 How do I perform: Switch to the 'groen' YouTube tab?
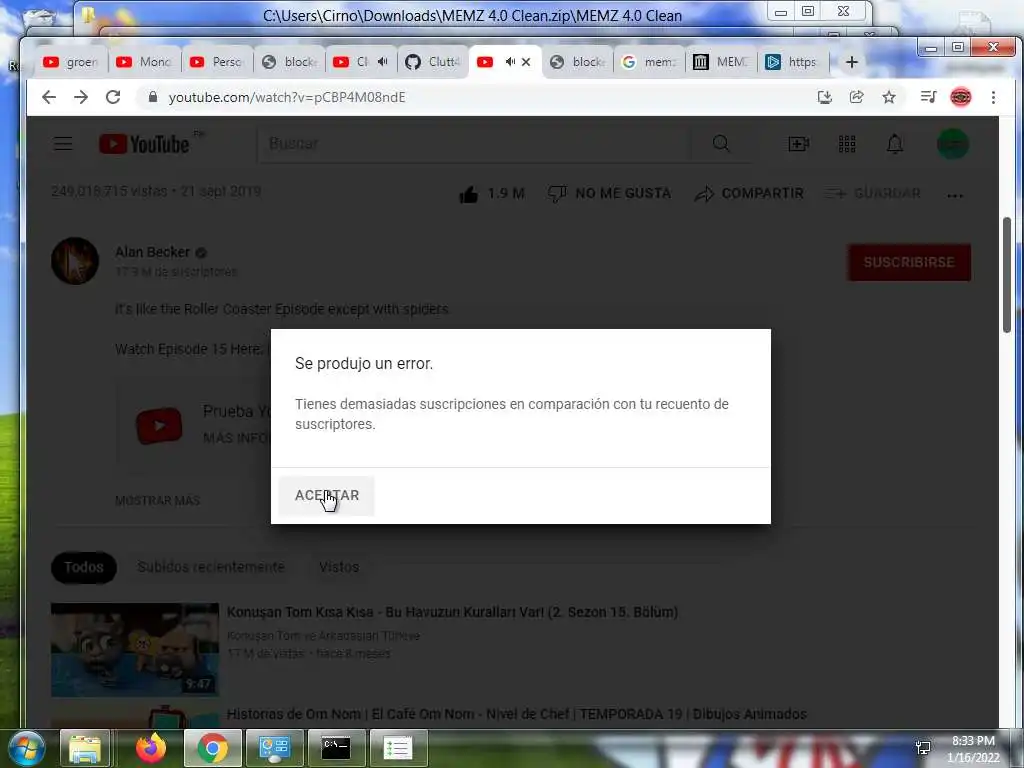click(x=72, y=62)
